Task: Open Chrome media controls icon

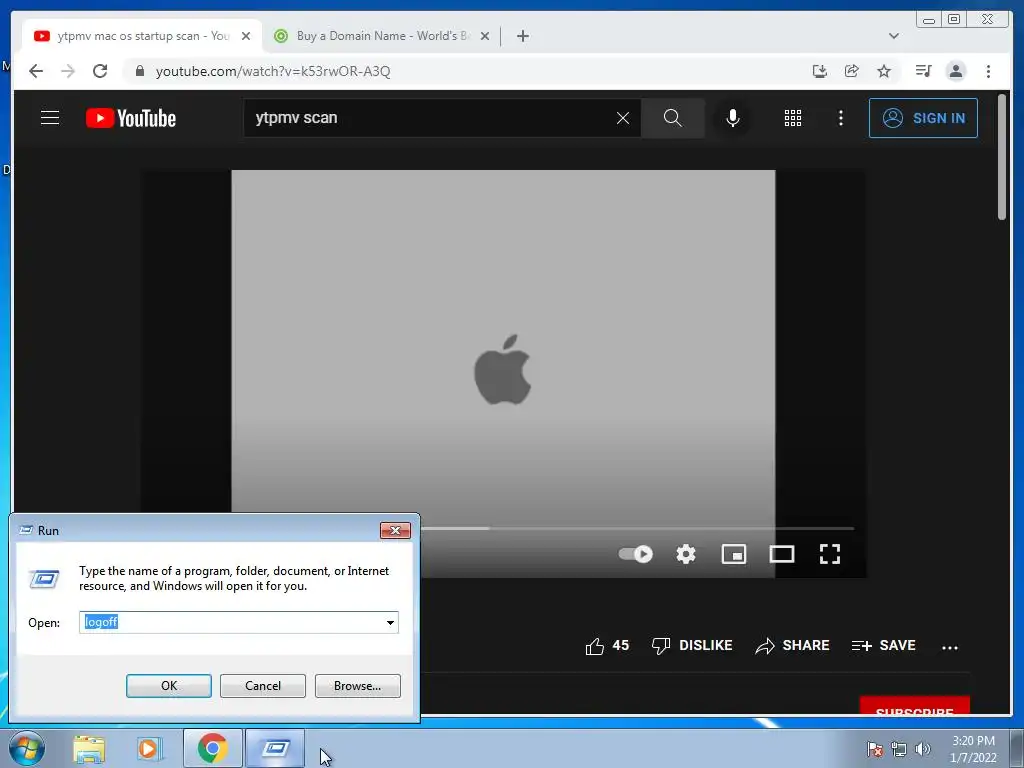Action: (923, 71)
